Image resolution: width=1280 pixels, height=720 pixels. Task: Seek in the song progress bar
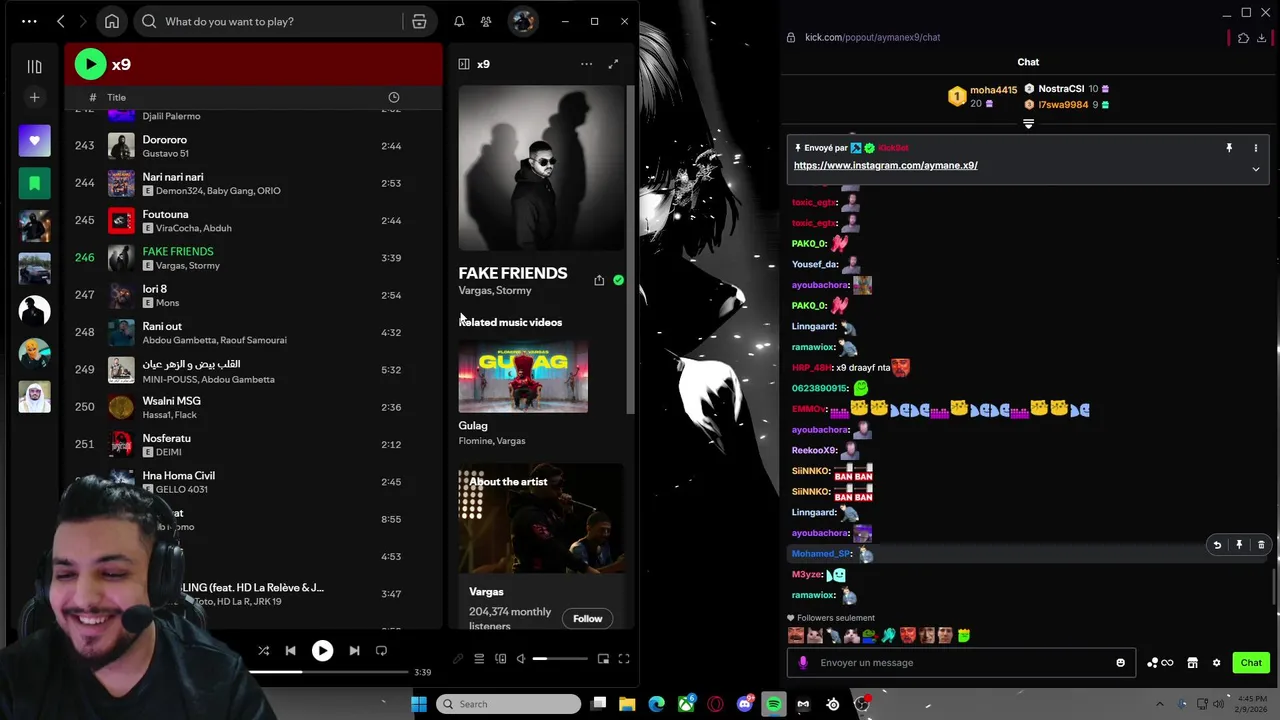tap(328, 672)
